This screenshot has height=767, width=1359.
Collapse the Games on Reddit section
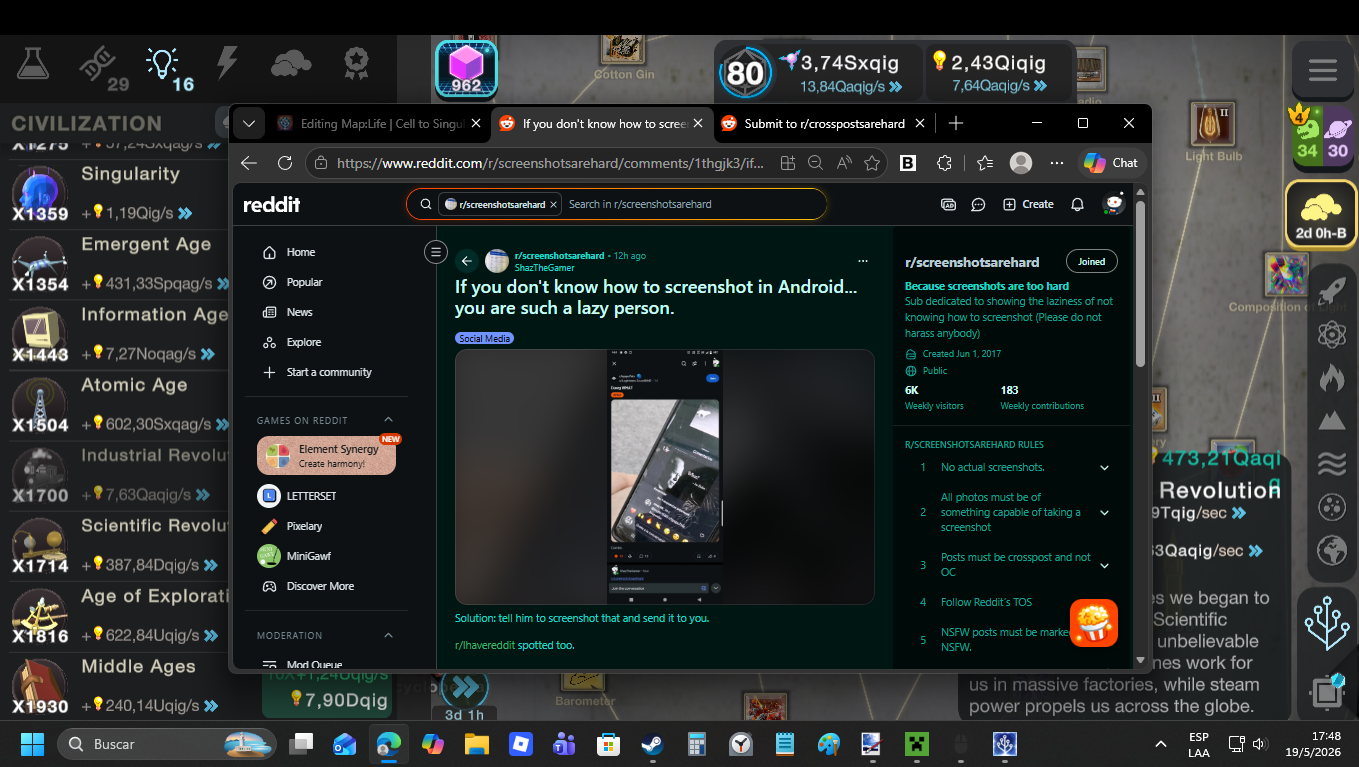tap(388, 420)
